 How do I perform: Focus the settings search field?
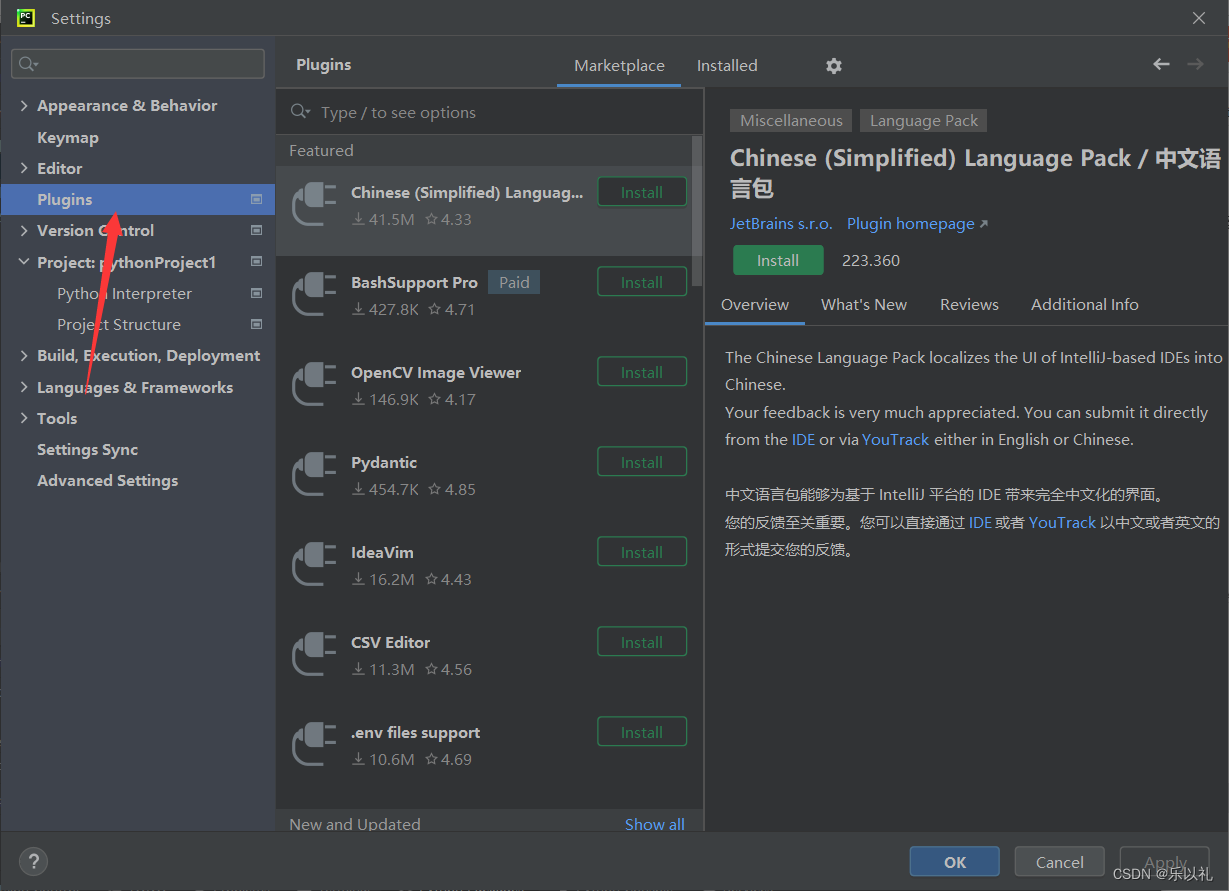pos(138,64)
